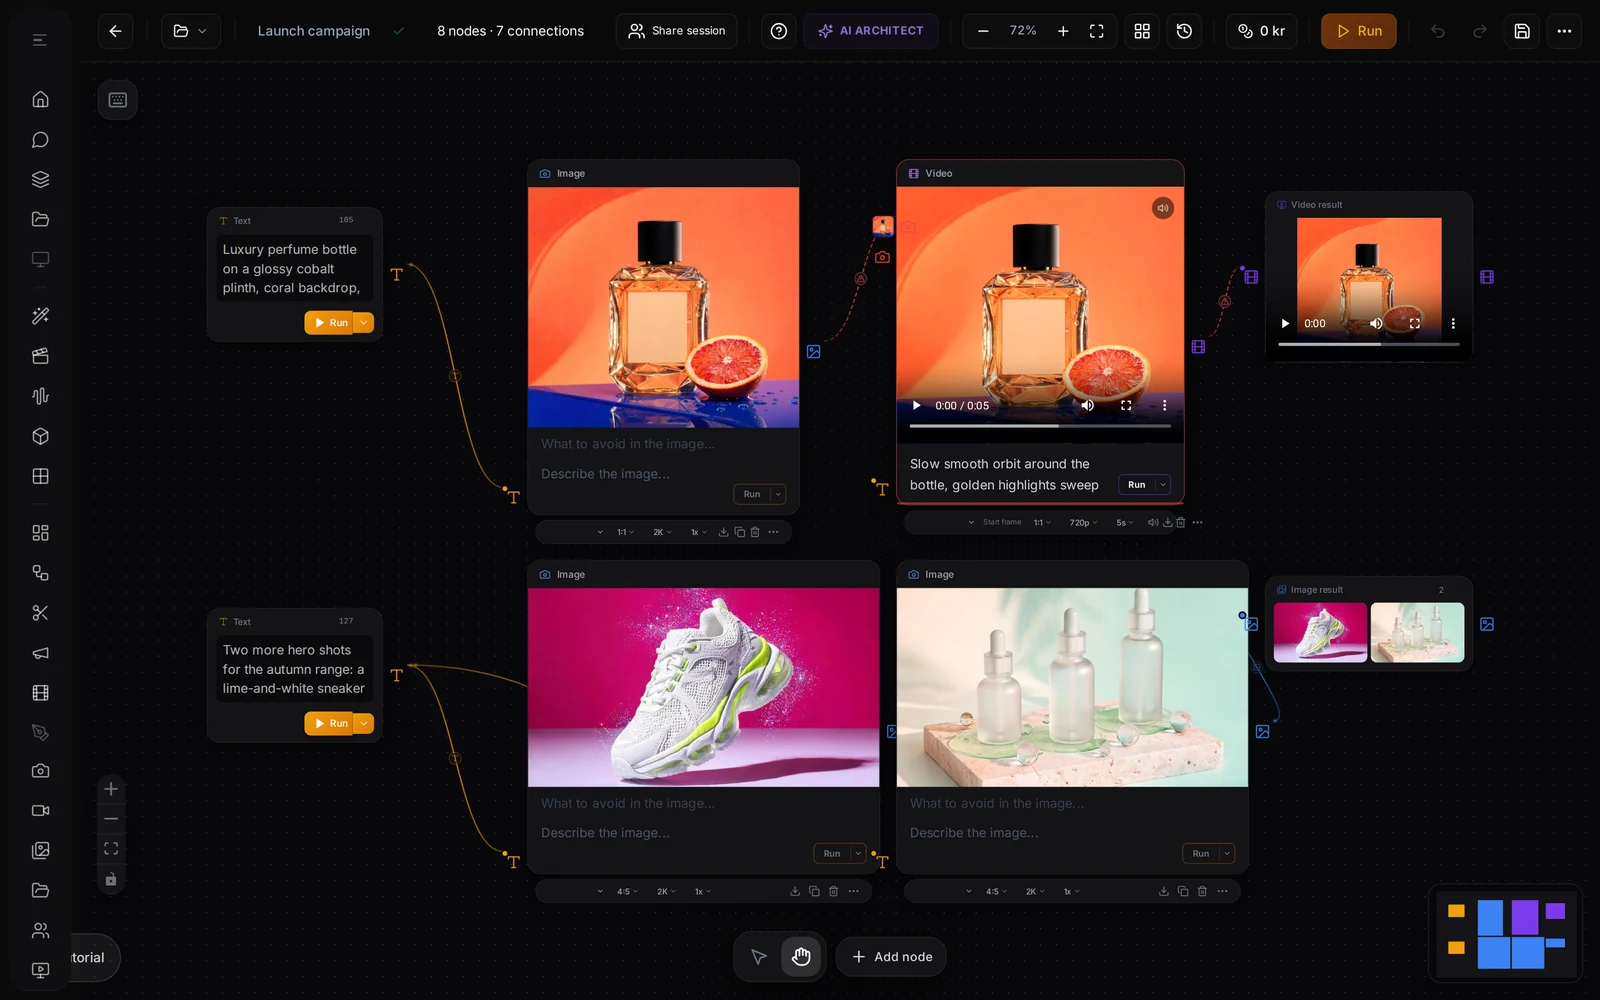Open Video result player three-dot menu
The height and width of the screenshot is (1000, 1600).
tap(1453, 323)
